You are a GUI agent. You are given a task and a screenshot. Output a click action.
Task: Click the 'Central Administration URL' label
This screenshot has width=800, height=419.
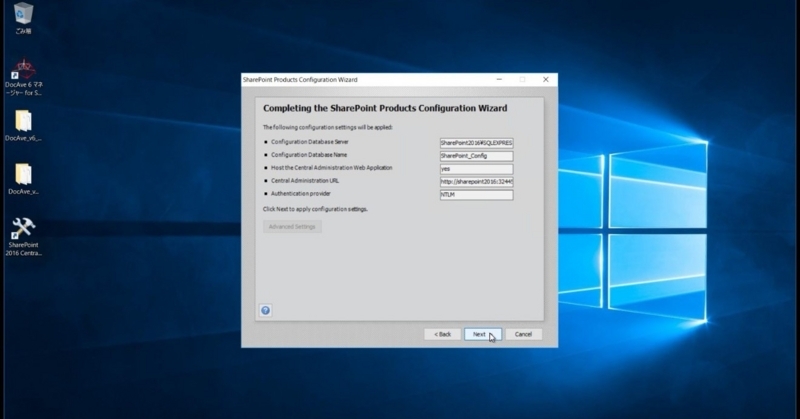305,181
